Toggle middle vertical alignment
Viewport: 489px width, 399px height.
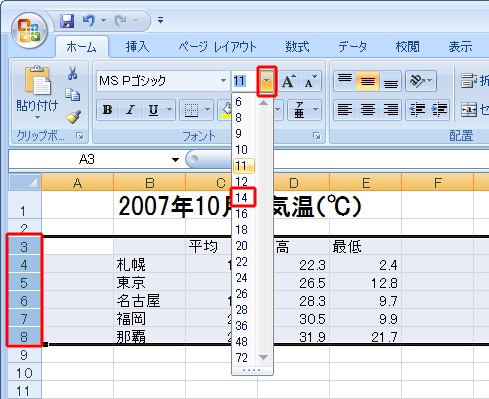click(x=367, y=81)
